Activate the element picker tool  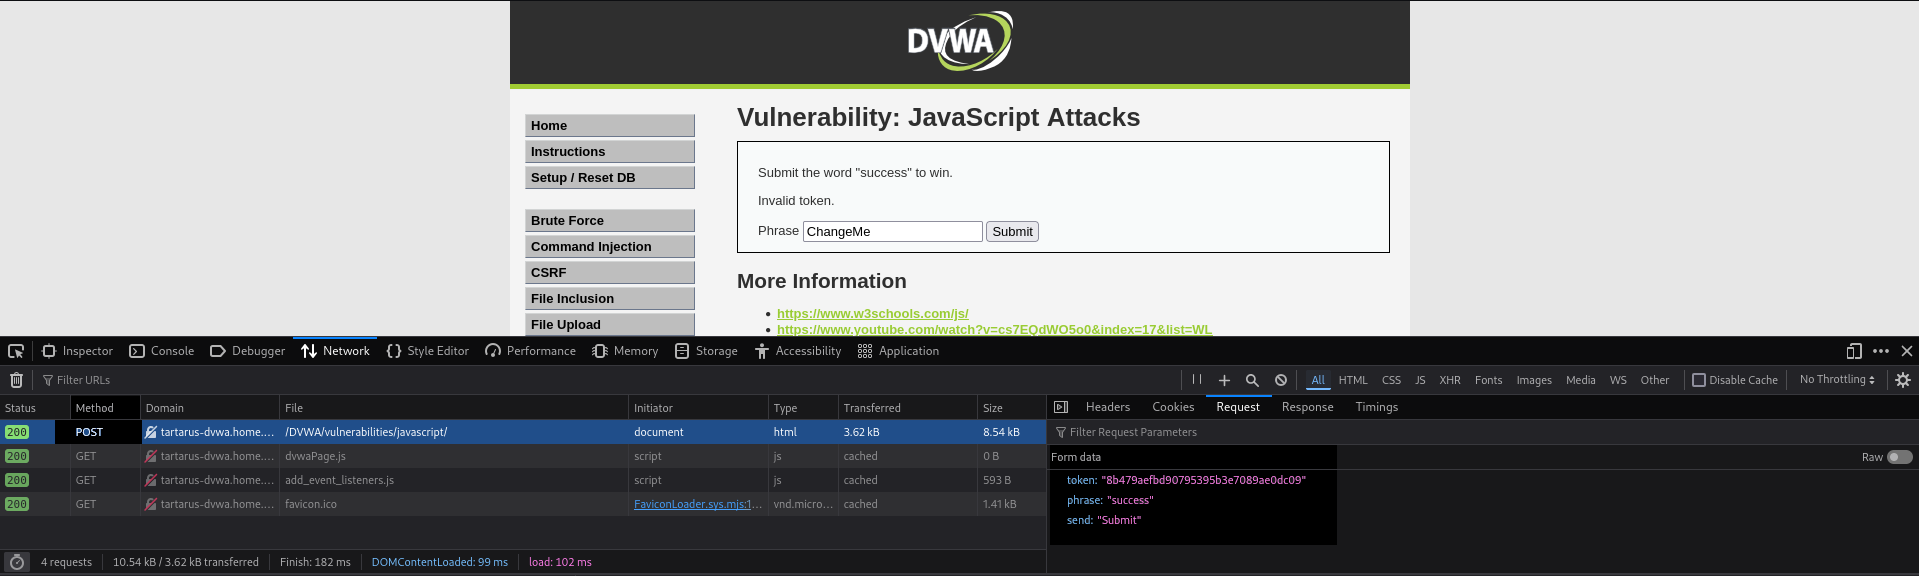point(16,351)
